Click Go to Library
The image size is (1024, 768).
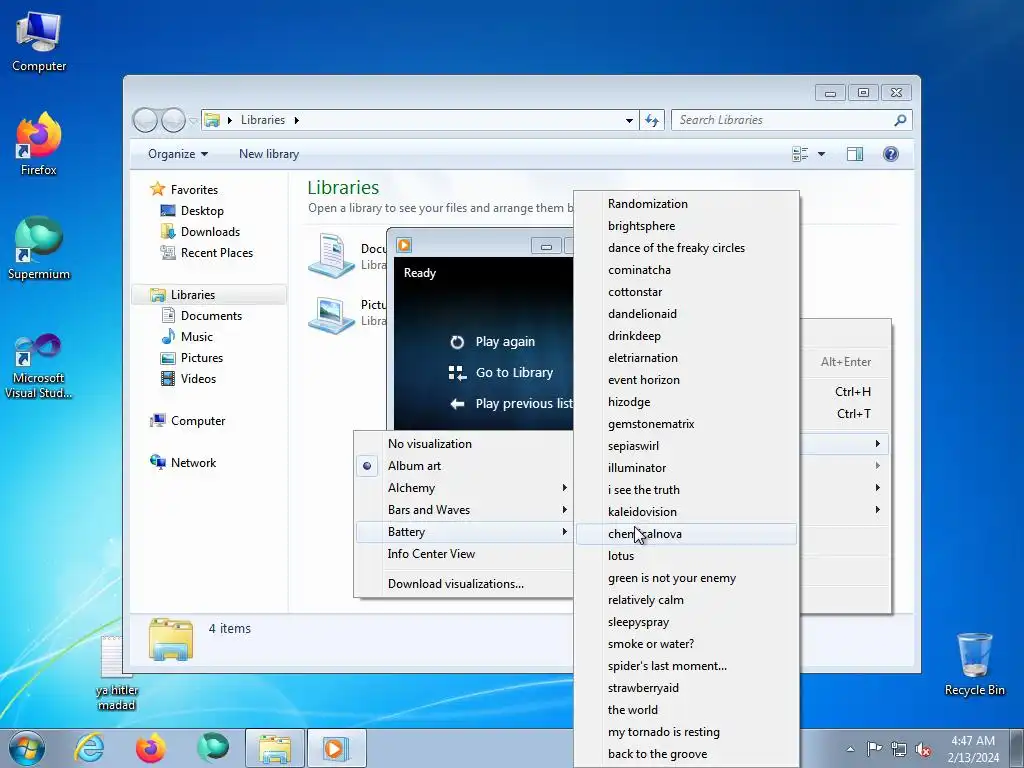pos(502,373)
